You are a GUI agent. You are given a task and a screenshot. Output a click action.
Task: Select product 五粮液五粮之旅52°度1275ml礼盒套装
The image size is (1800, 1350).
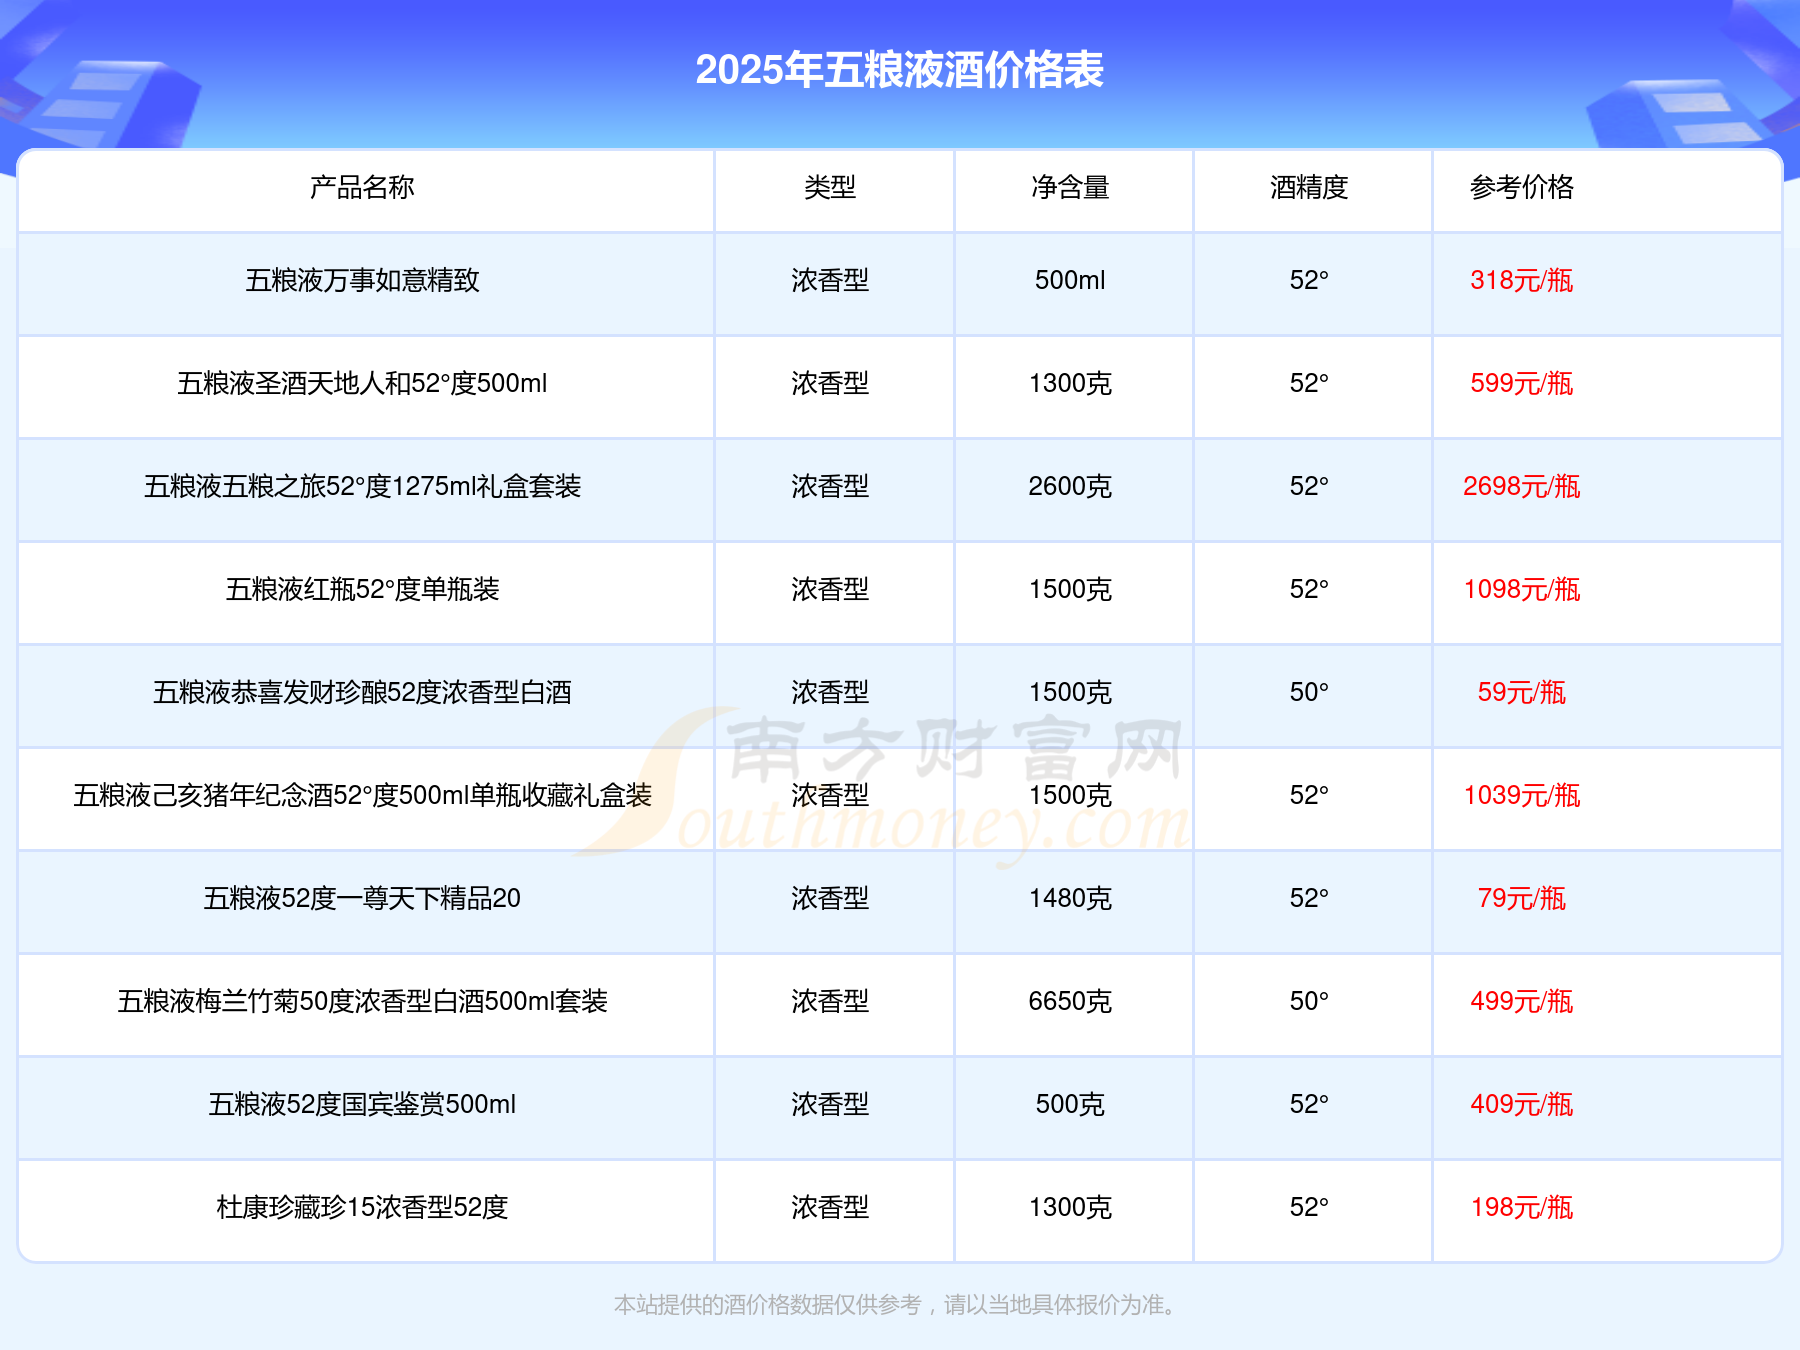click(362, 486)
